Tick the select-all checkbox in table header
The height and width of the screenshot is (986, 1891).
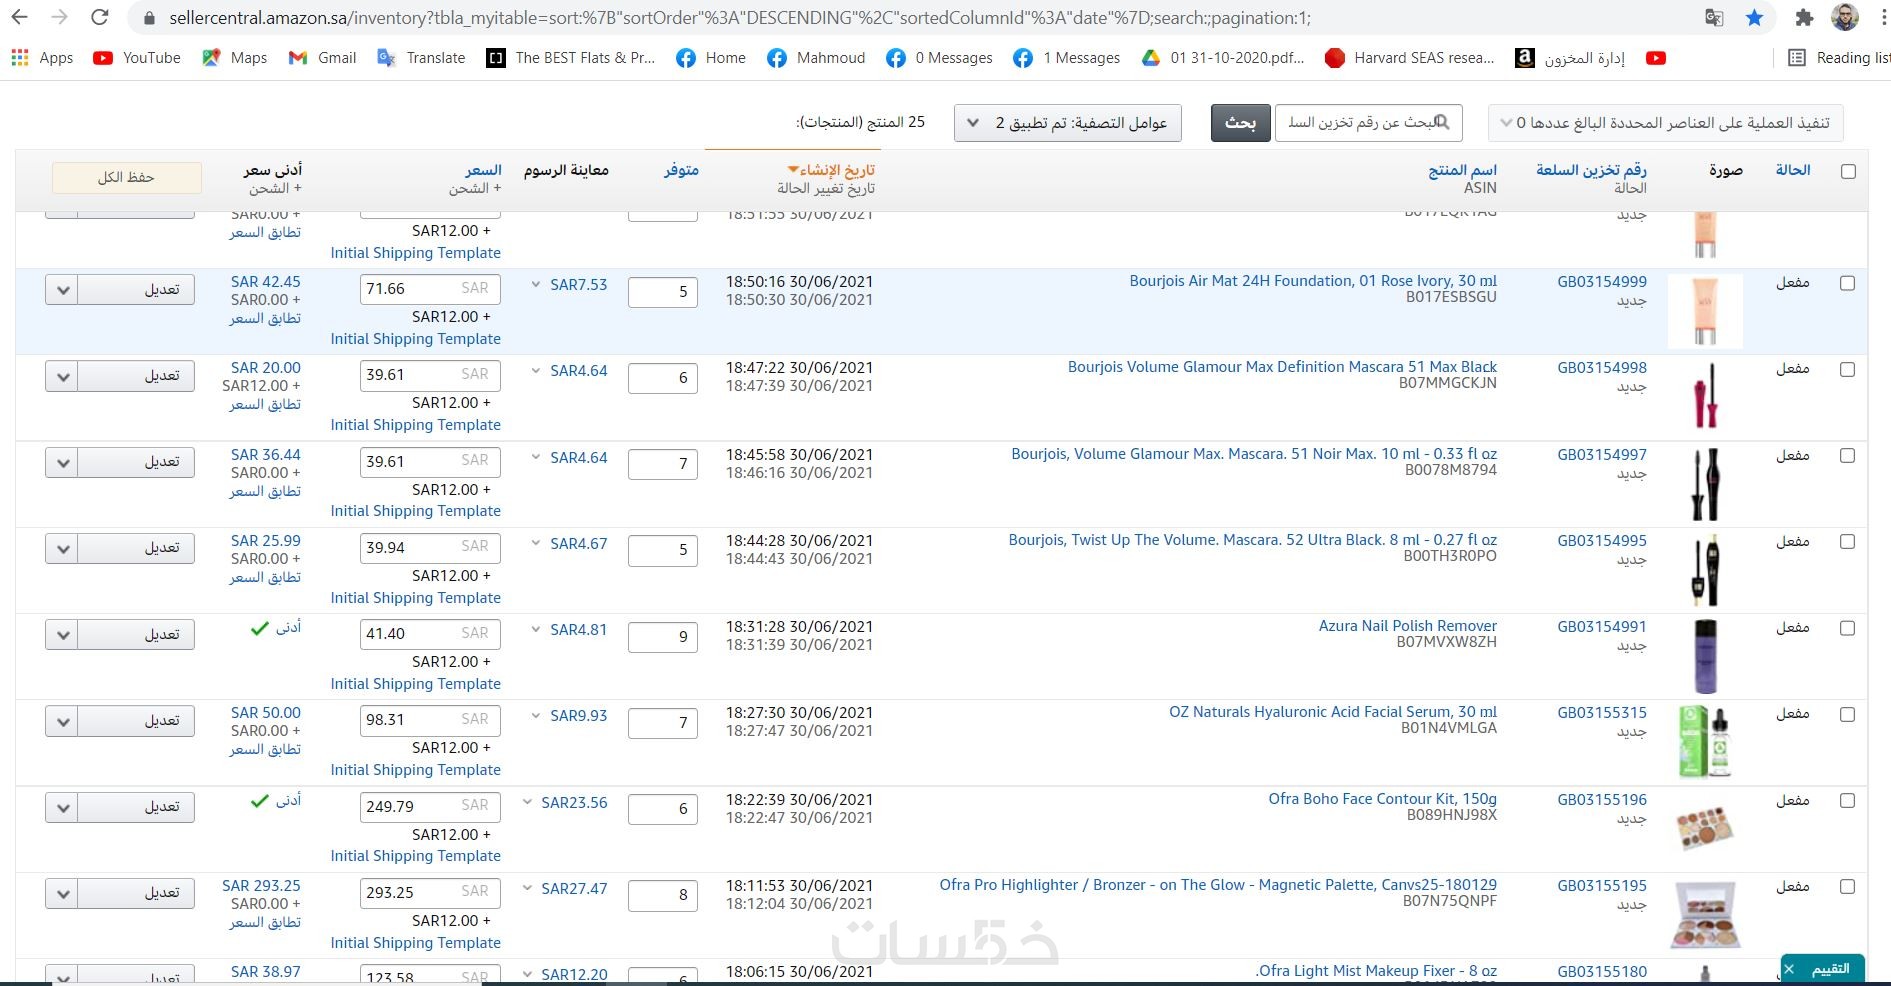pos(1848,171)
